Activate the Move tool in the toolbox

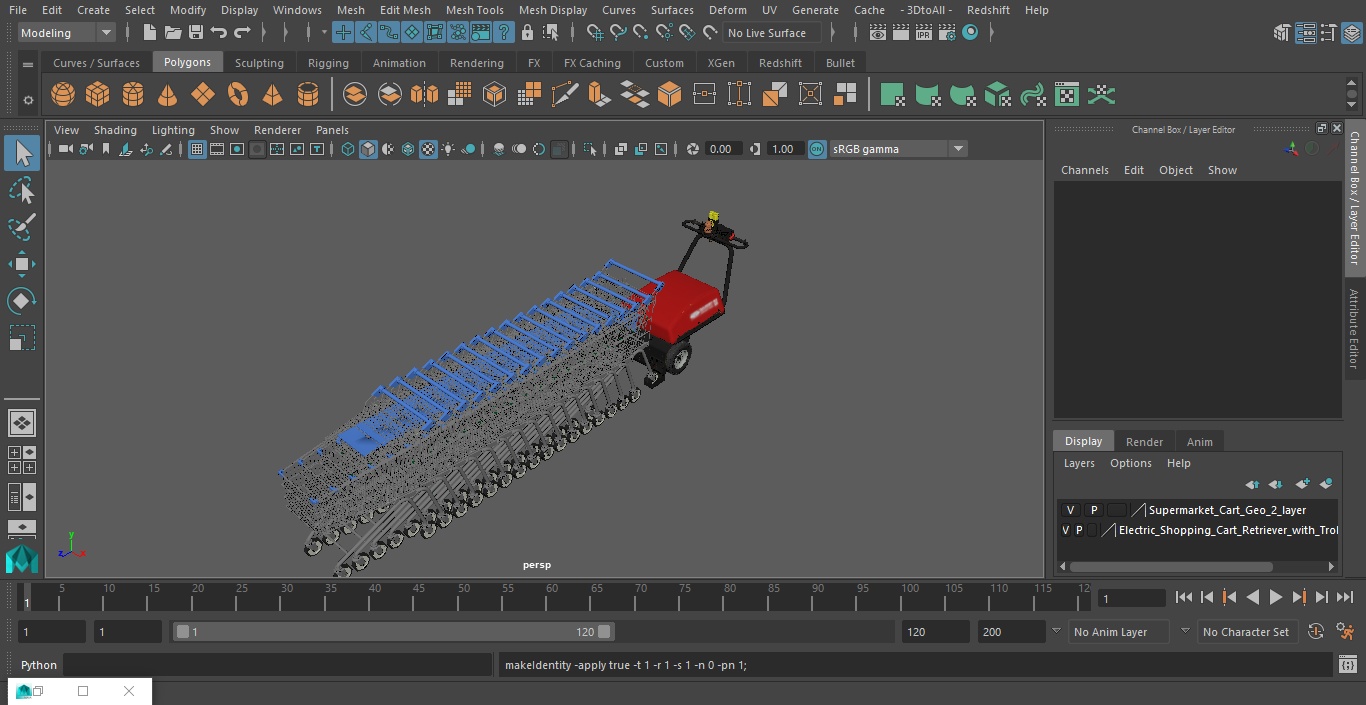[22, 264]
